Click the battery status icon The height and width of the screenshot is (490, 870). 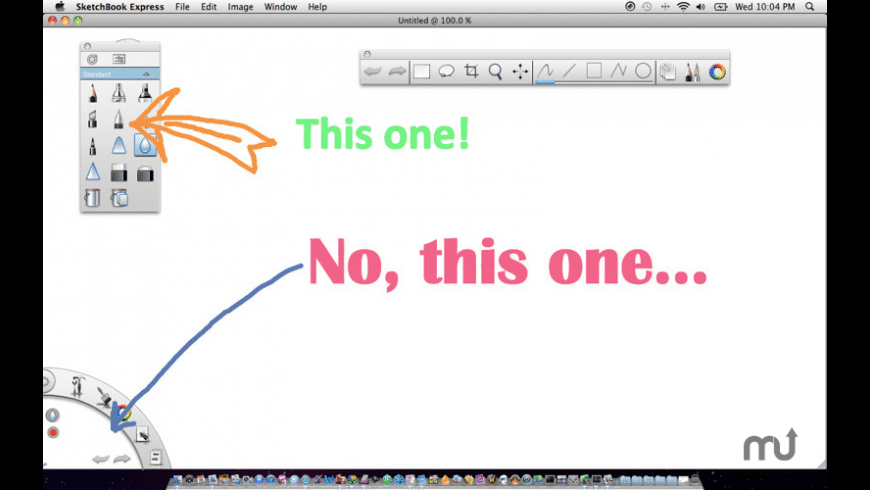point(720,7)
